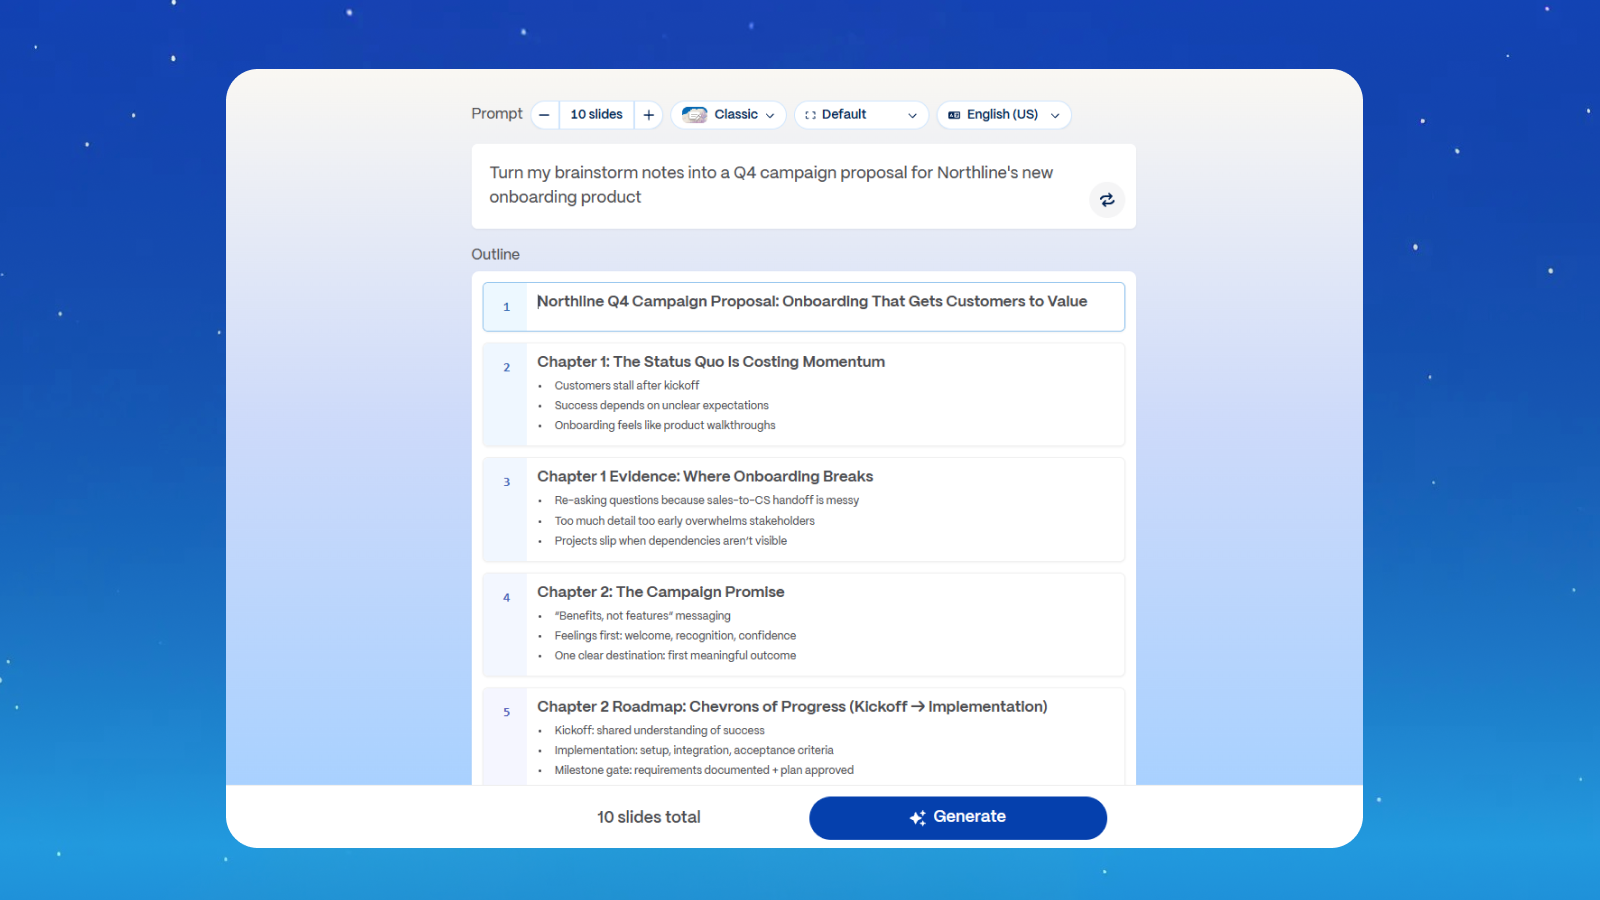
Task: Select Chapter 1 Evidence heading
Action: 705,477
